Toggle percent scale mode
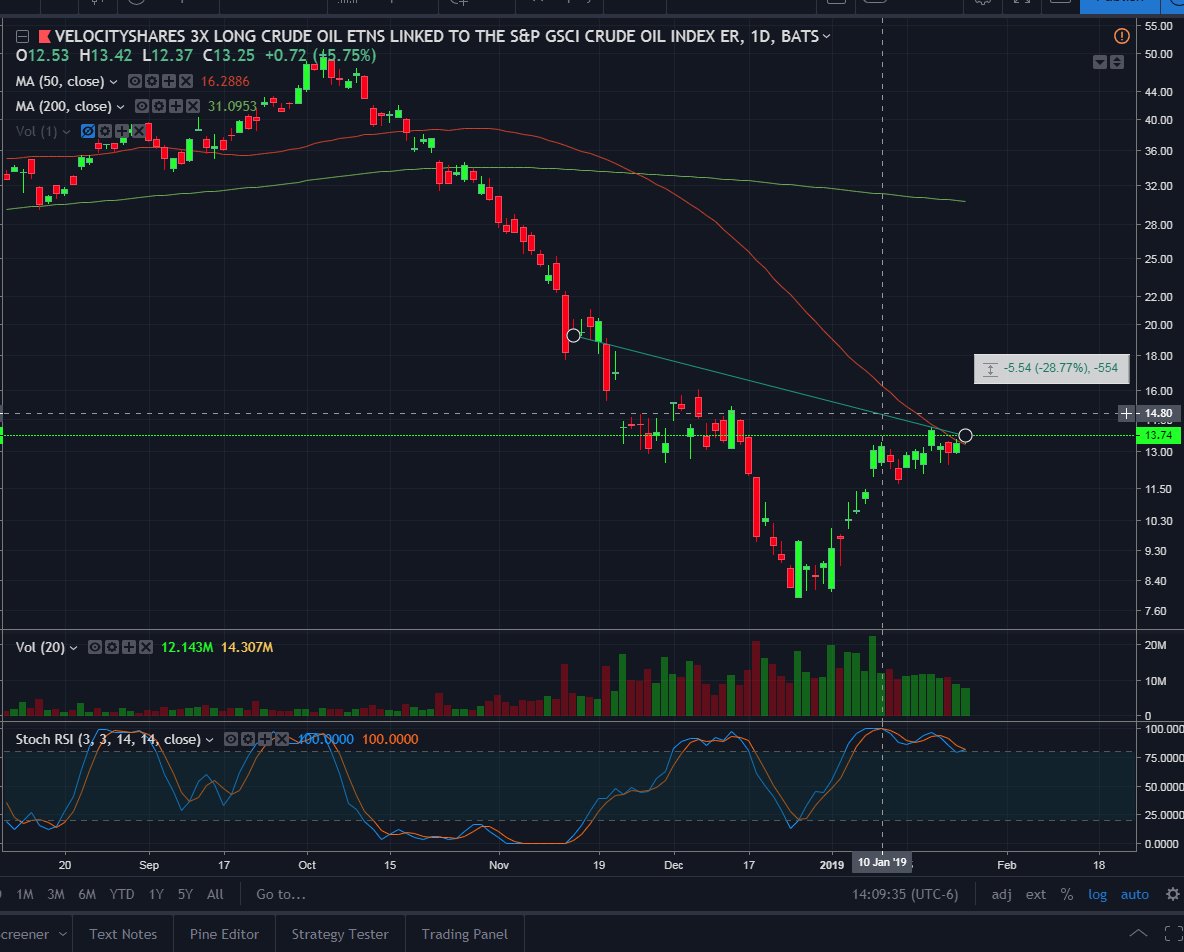 tap(1066, 895)
